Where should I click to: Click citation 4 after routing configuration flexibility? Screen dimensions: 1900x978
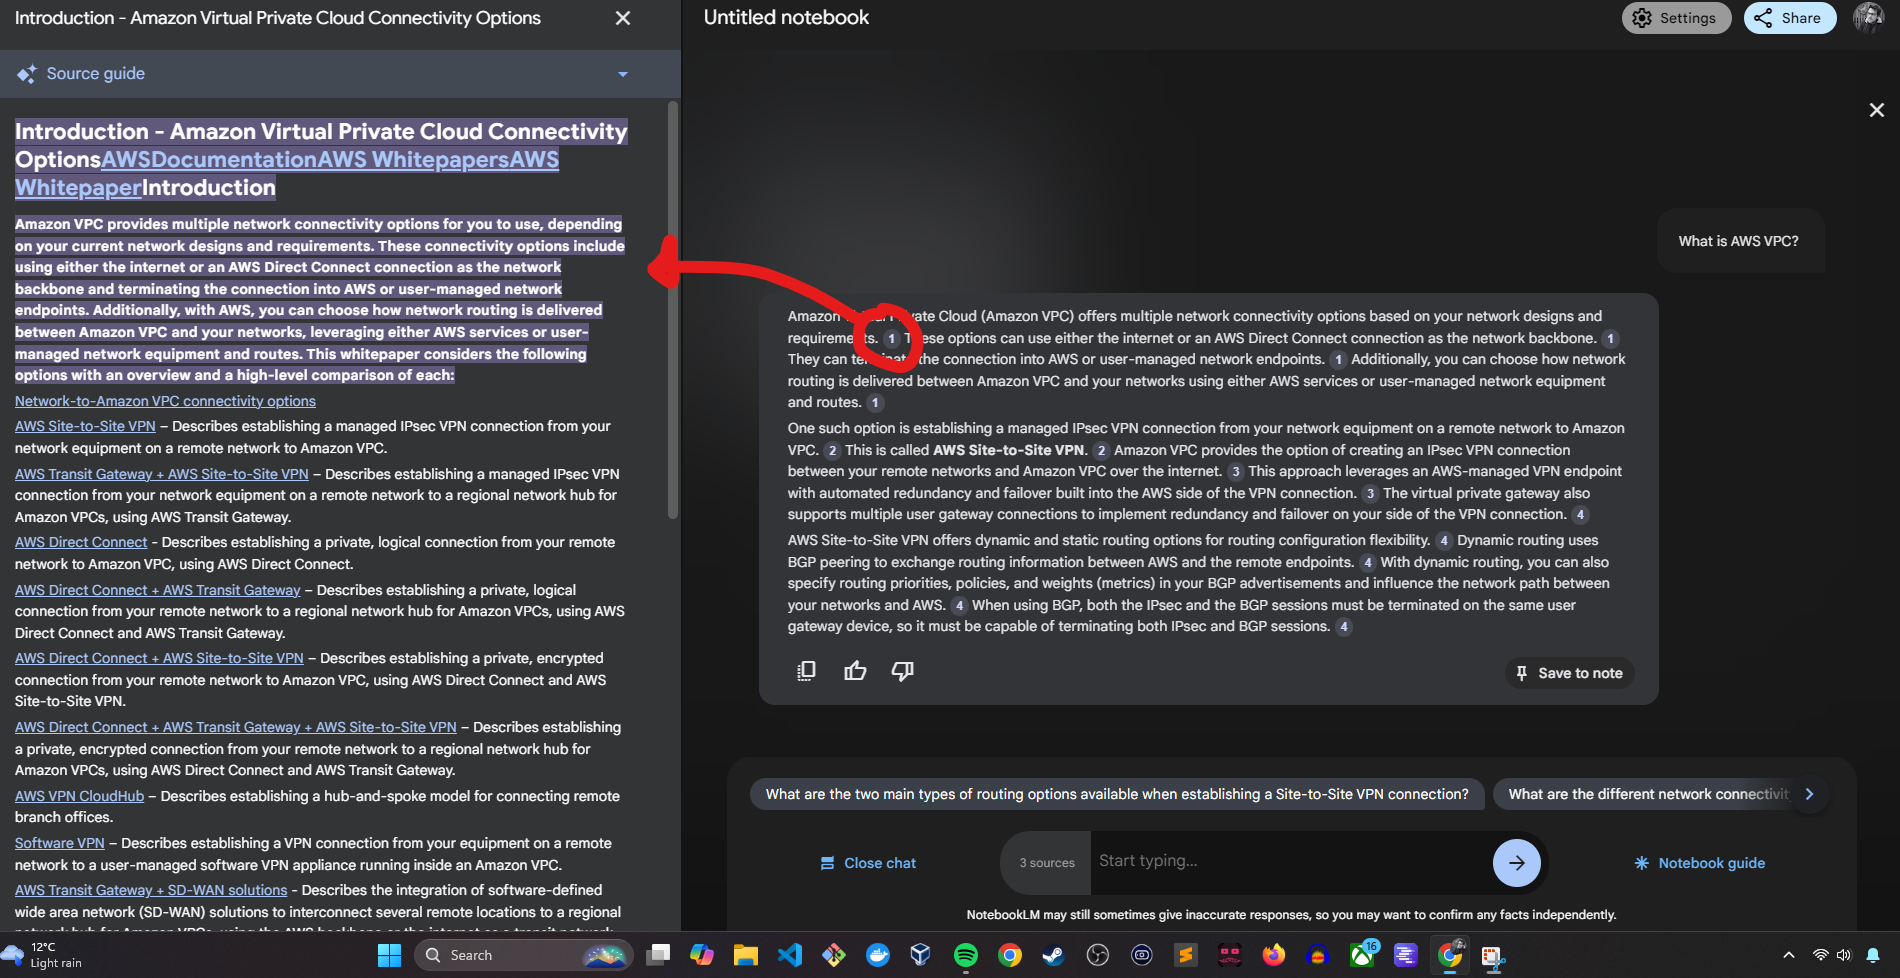point(1444,541)
